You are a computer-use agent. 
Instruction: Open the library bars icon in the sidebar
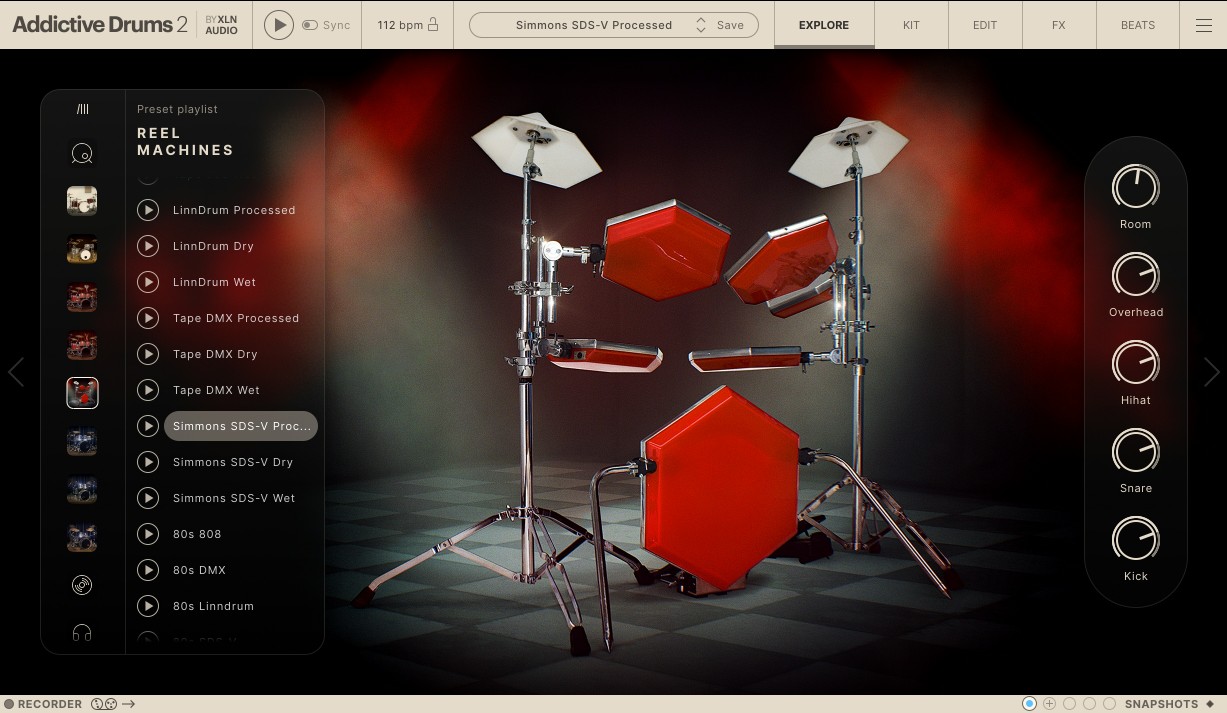point(82,109)
